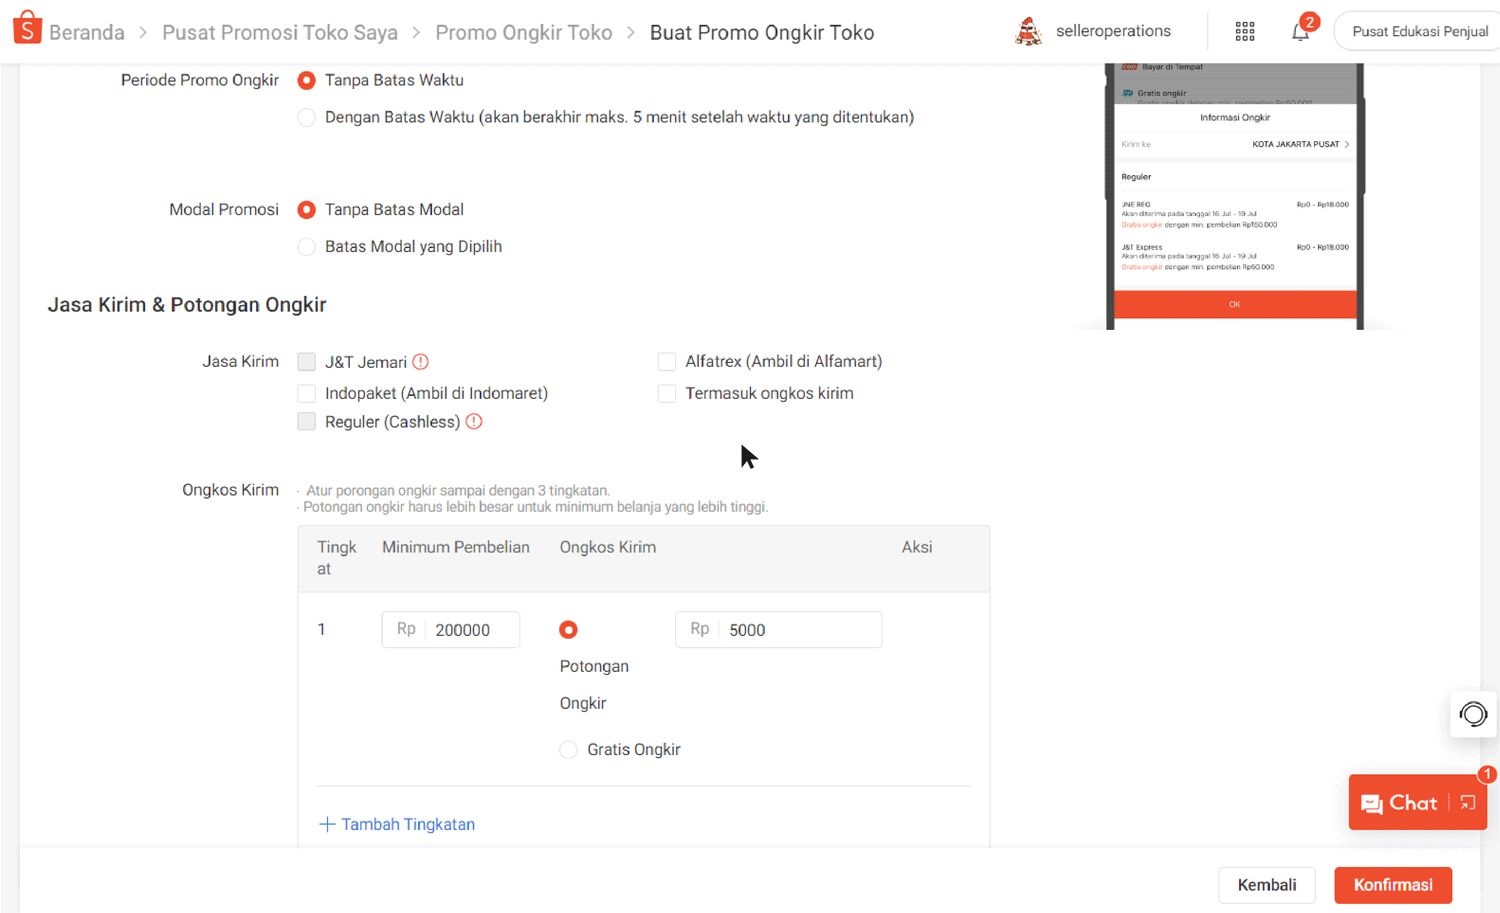Select Dengan Batas Waktu radio option
The image size is (1500, 913).
click(307, 118)
